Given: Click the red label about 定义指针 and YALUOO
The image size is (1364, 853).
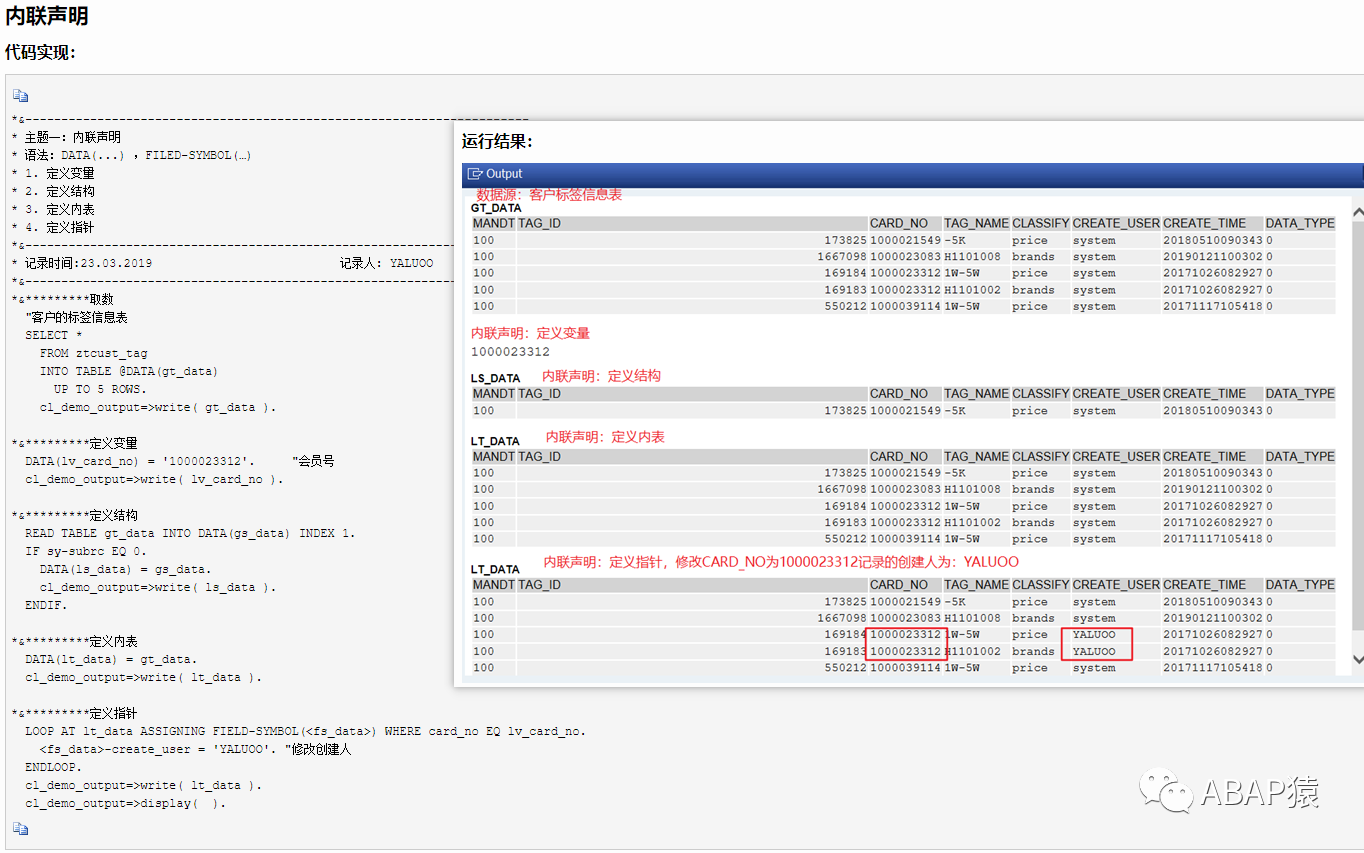Looking at the screenshot, I should pos(781,562).
